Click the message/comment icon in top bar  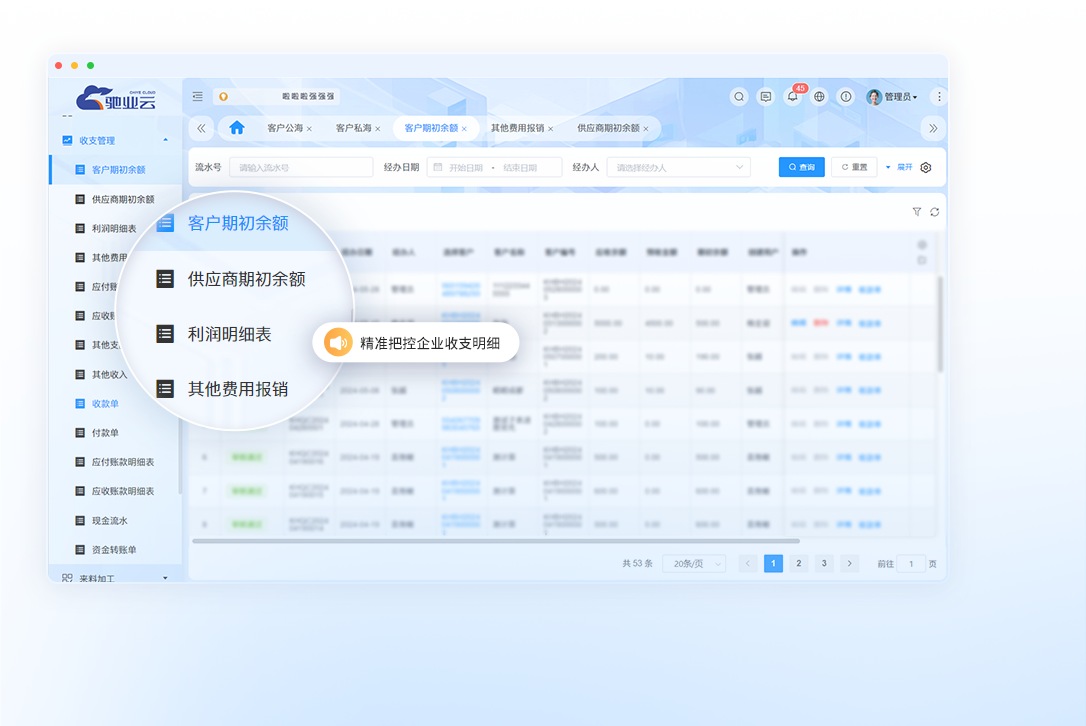[765, 96]
